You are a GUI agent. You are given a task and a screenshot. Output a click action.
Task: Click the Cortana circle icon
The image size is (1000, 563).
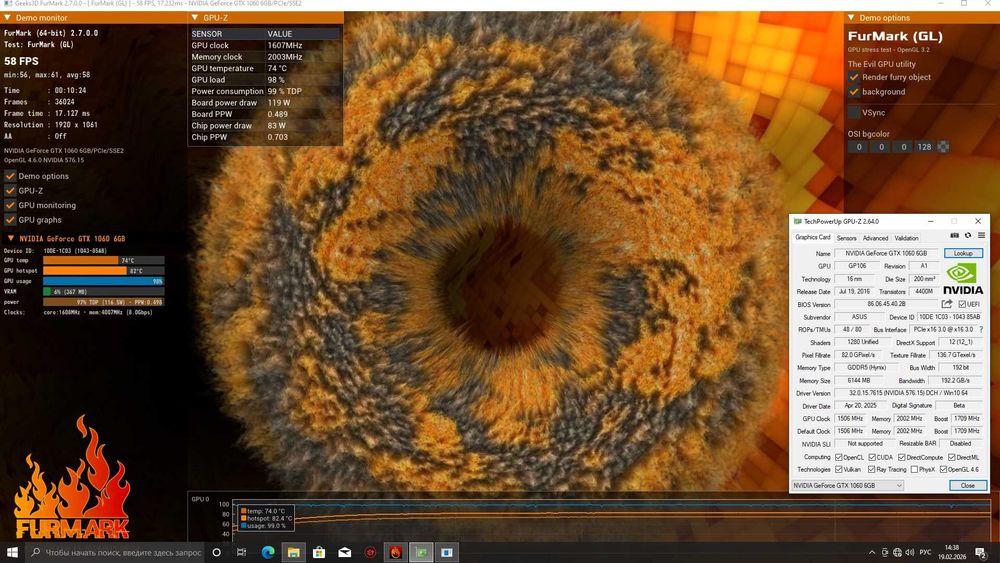[x=216, y=552]
